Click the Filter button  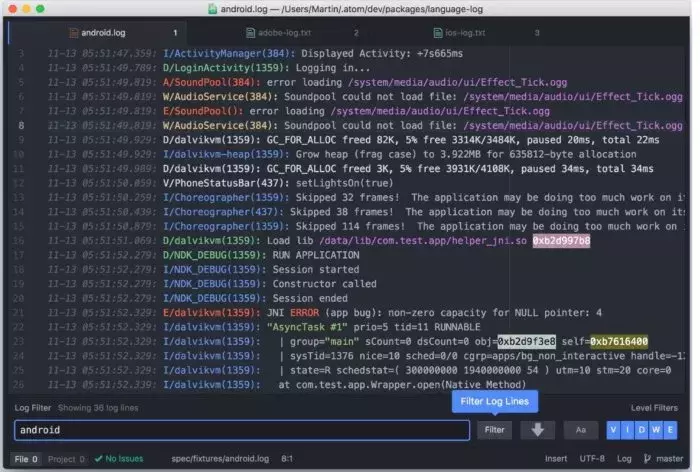click(x=494, y=430)
